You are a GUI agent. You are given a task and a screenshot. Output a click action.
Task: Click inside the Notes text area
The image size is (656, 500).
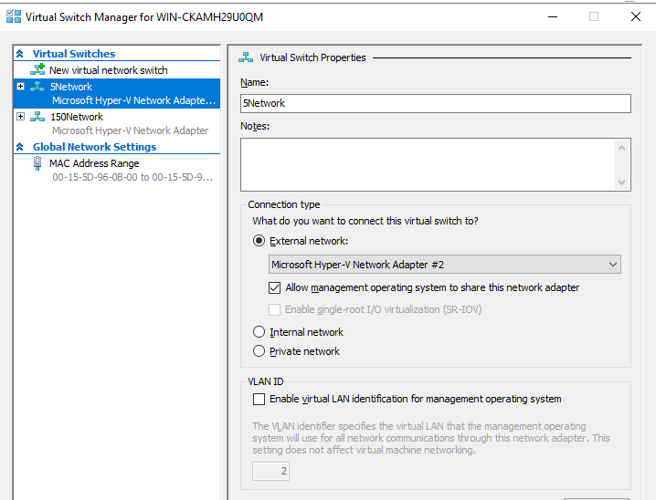(x=428, y=165)
